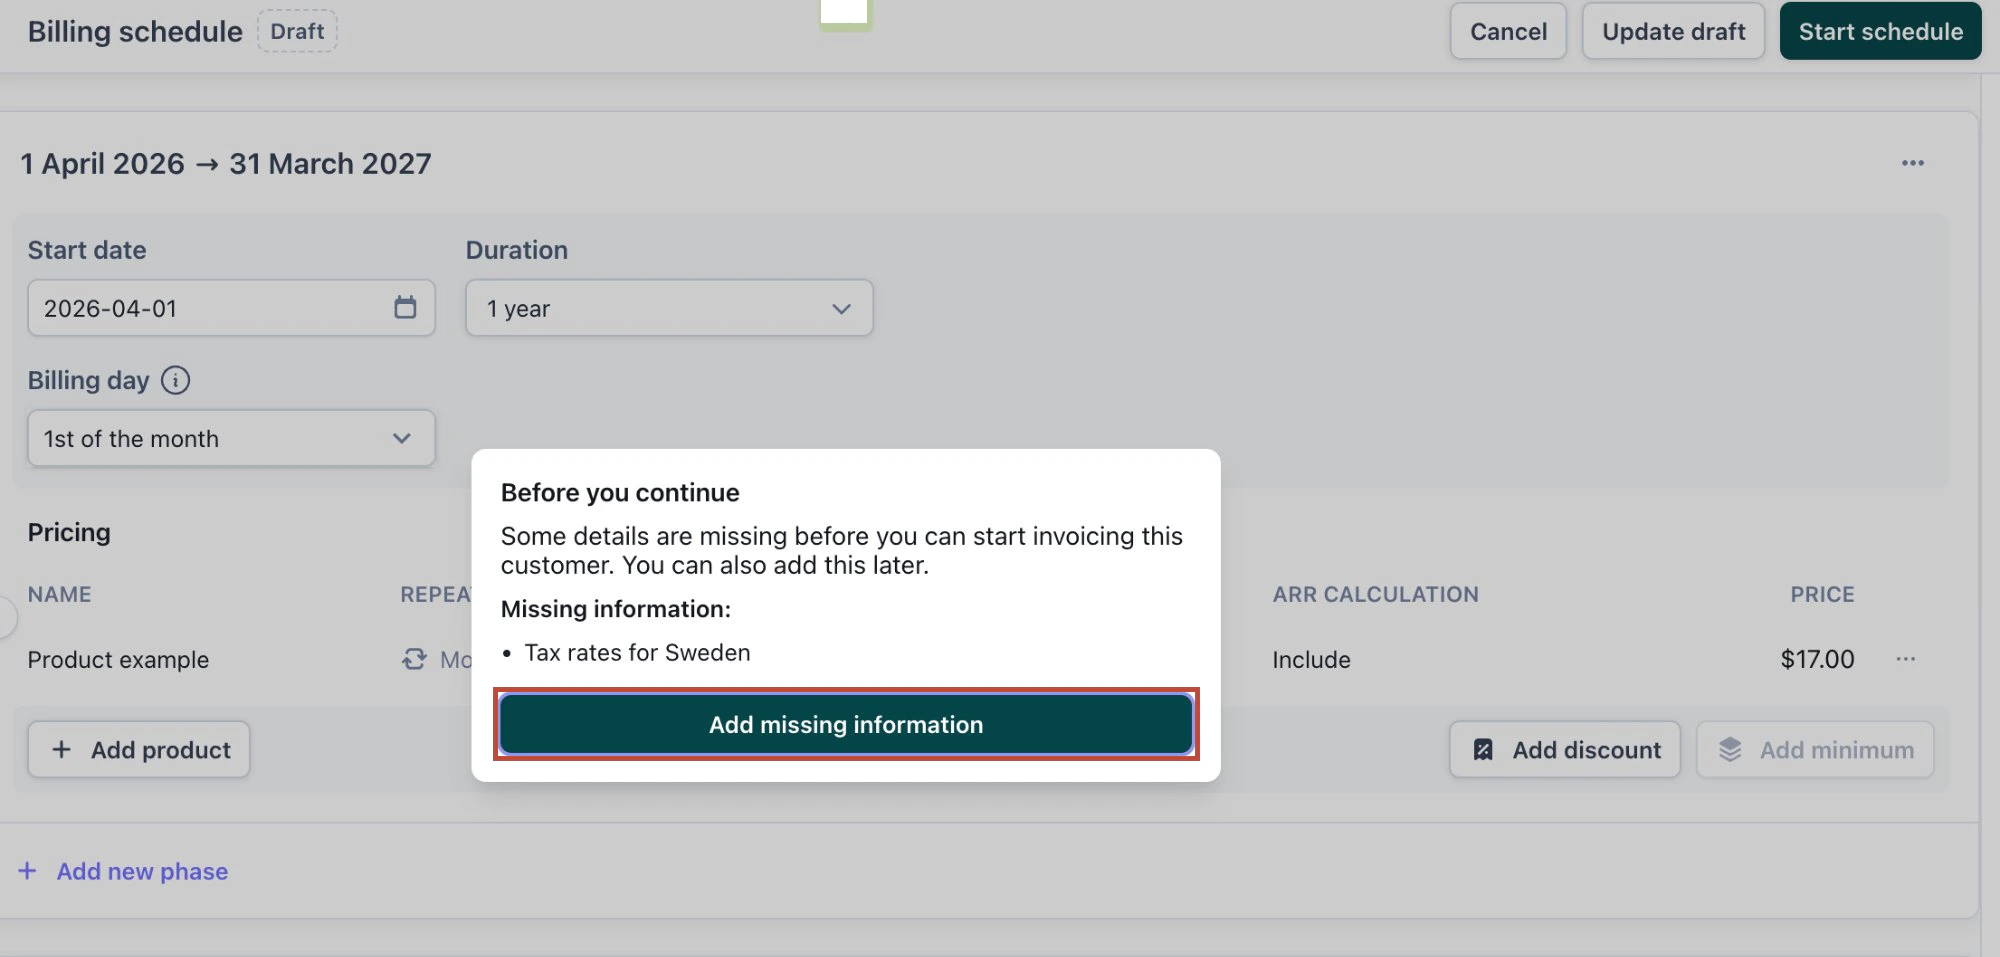Image resolution: width=2000 pixels, height=957 pixels.
Task: Click the info icon beside Billing day
Action: 176,380
